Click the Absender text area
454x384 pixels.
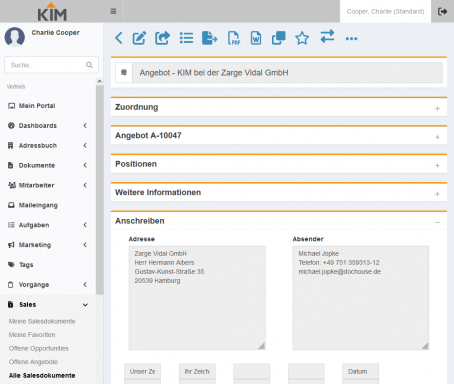[361, 298]
